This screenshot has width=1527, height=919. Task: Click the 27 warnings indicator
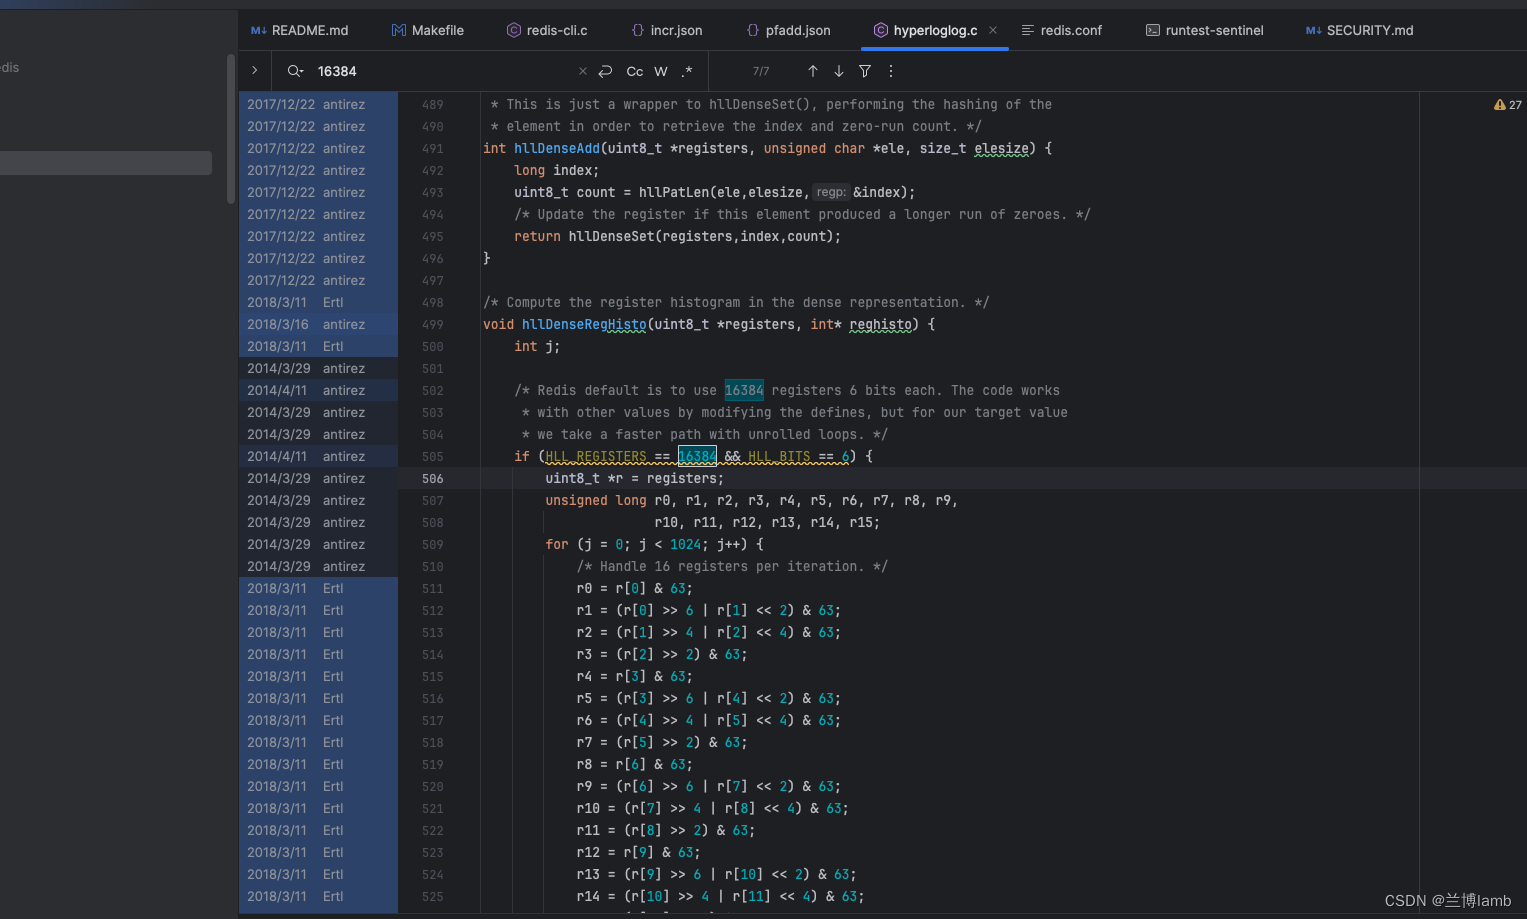point(1508,105)
